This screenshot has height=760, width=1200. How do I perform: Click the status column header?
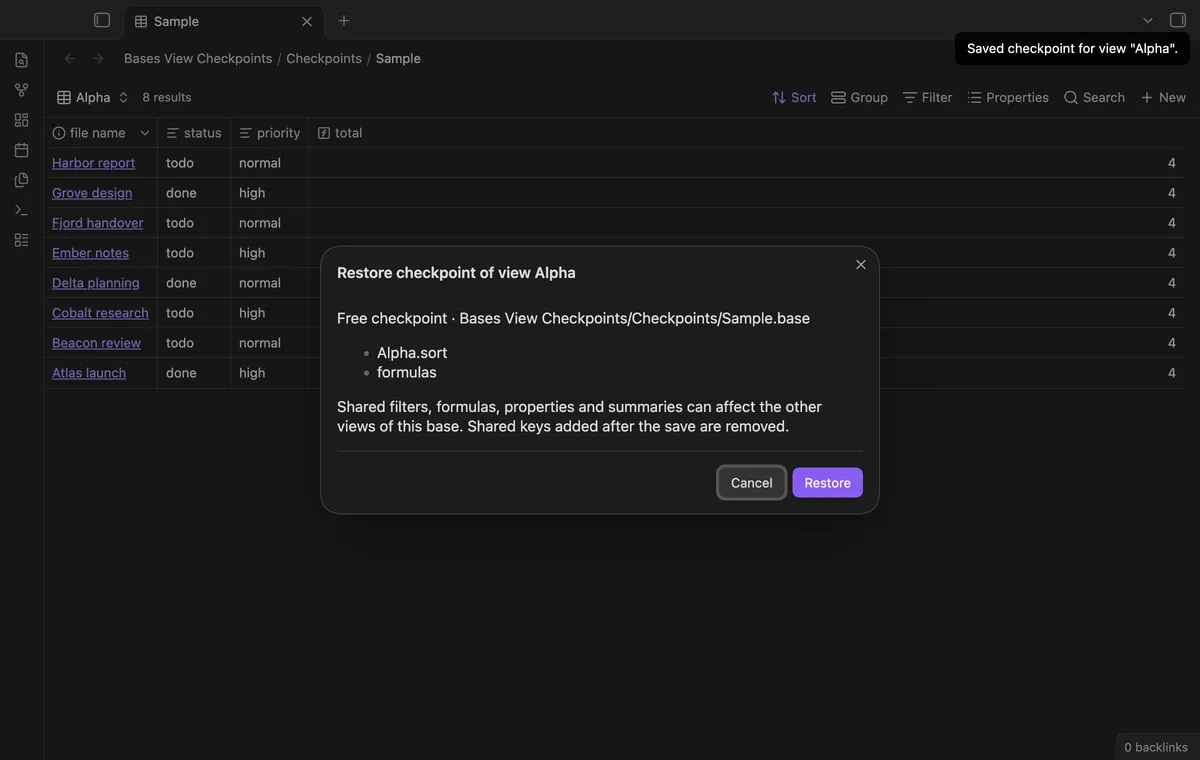[x=194, y=133]
